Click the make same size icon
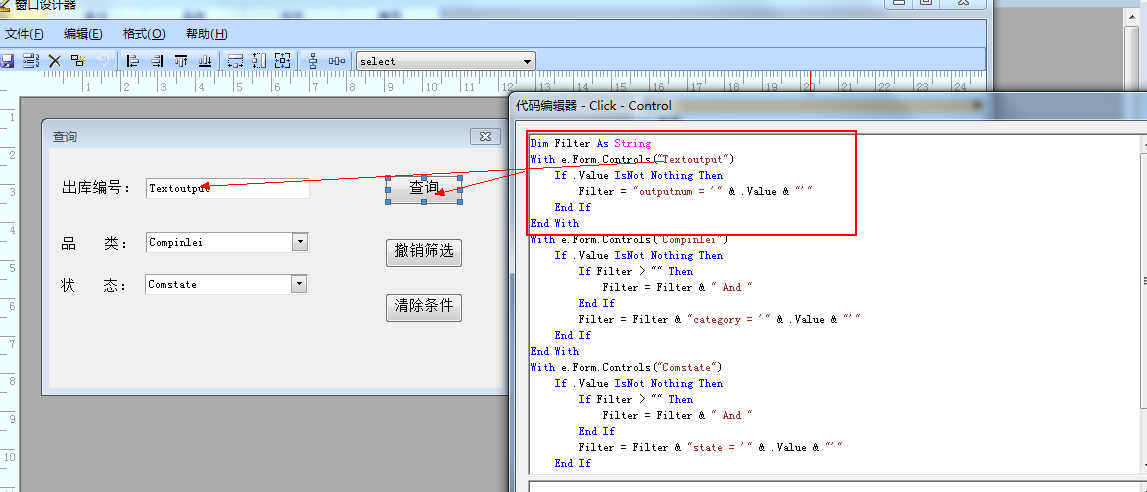This screenshot has width=1147, height=492. pyautogui.click(x=283, y=61)
